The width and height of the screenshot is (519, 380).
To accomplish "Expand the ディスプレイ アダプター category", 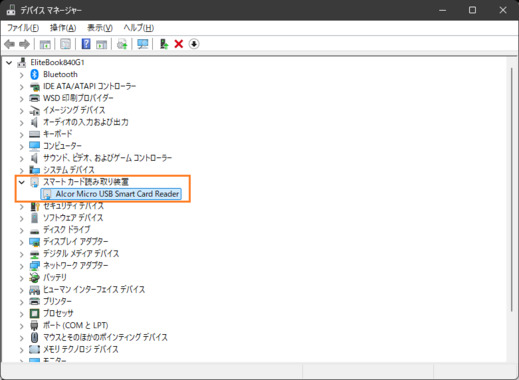I will pyautogui.click(x=22, y=242).
